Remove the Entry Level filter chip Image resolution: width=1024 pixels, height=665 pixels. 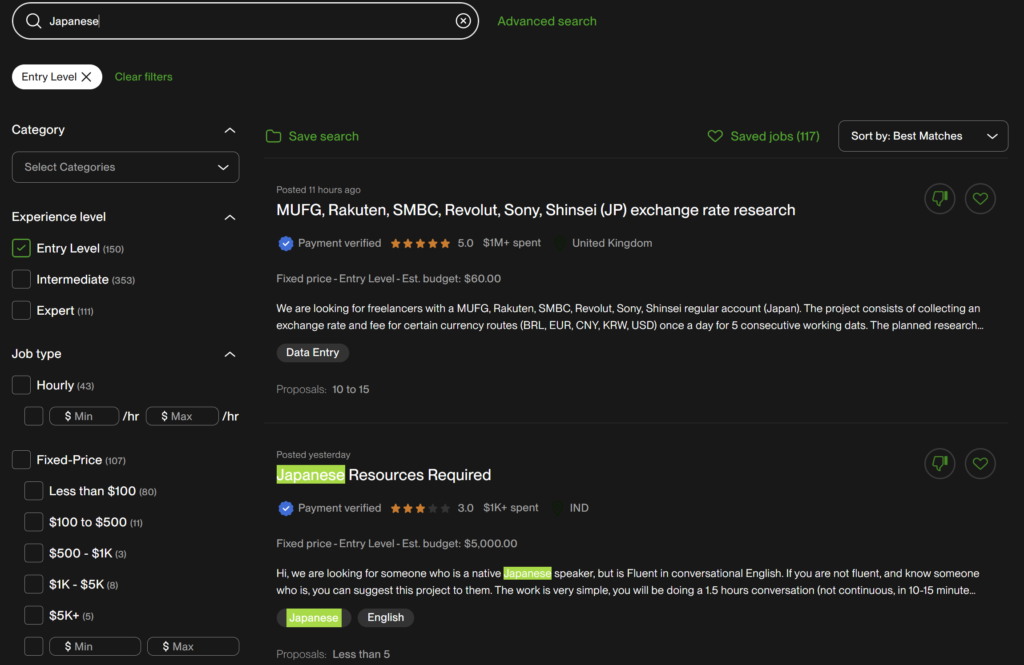[x=87, y=77]
